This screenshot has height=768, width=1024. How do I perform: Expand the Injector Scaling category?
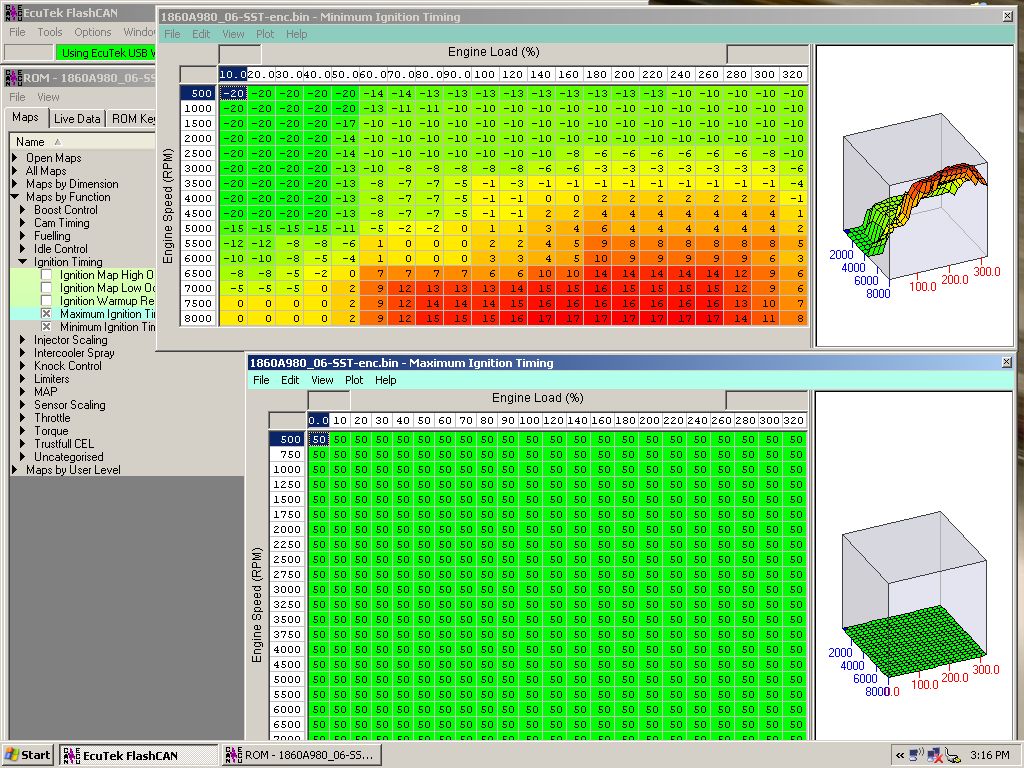click(23, 340)
